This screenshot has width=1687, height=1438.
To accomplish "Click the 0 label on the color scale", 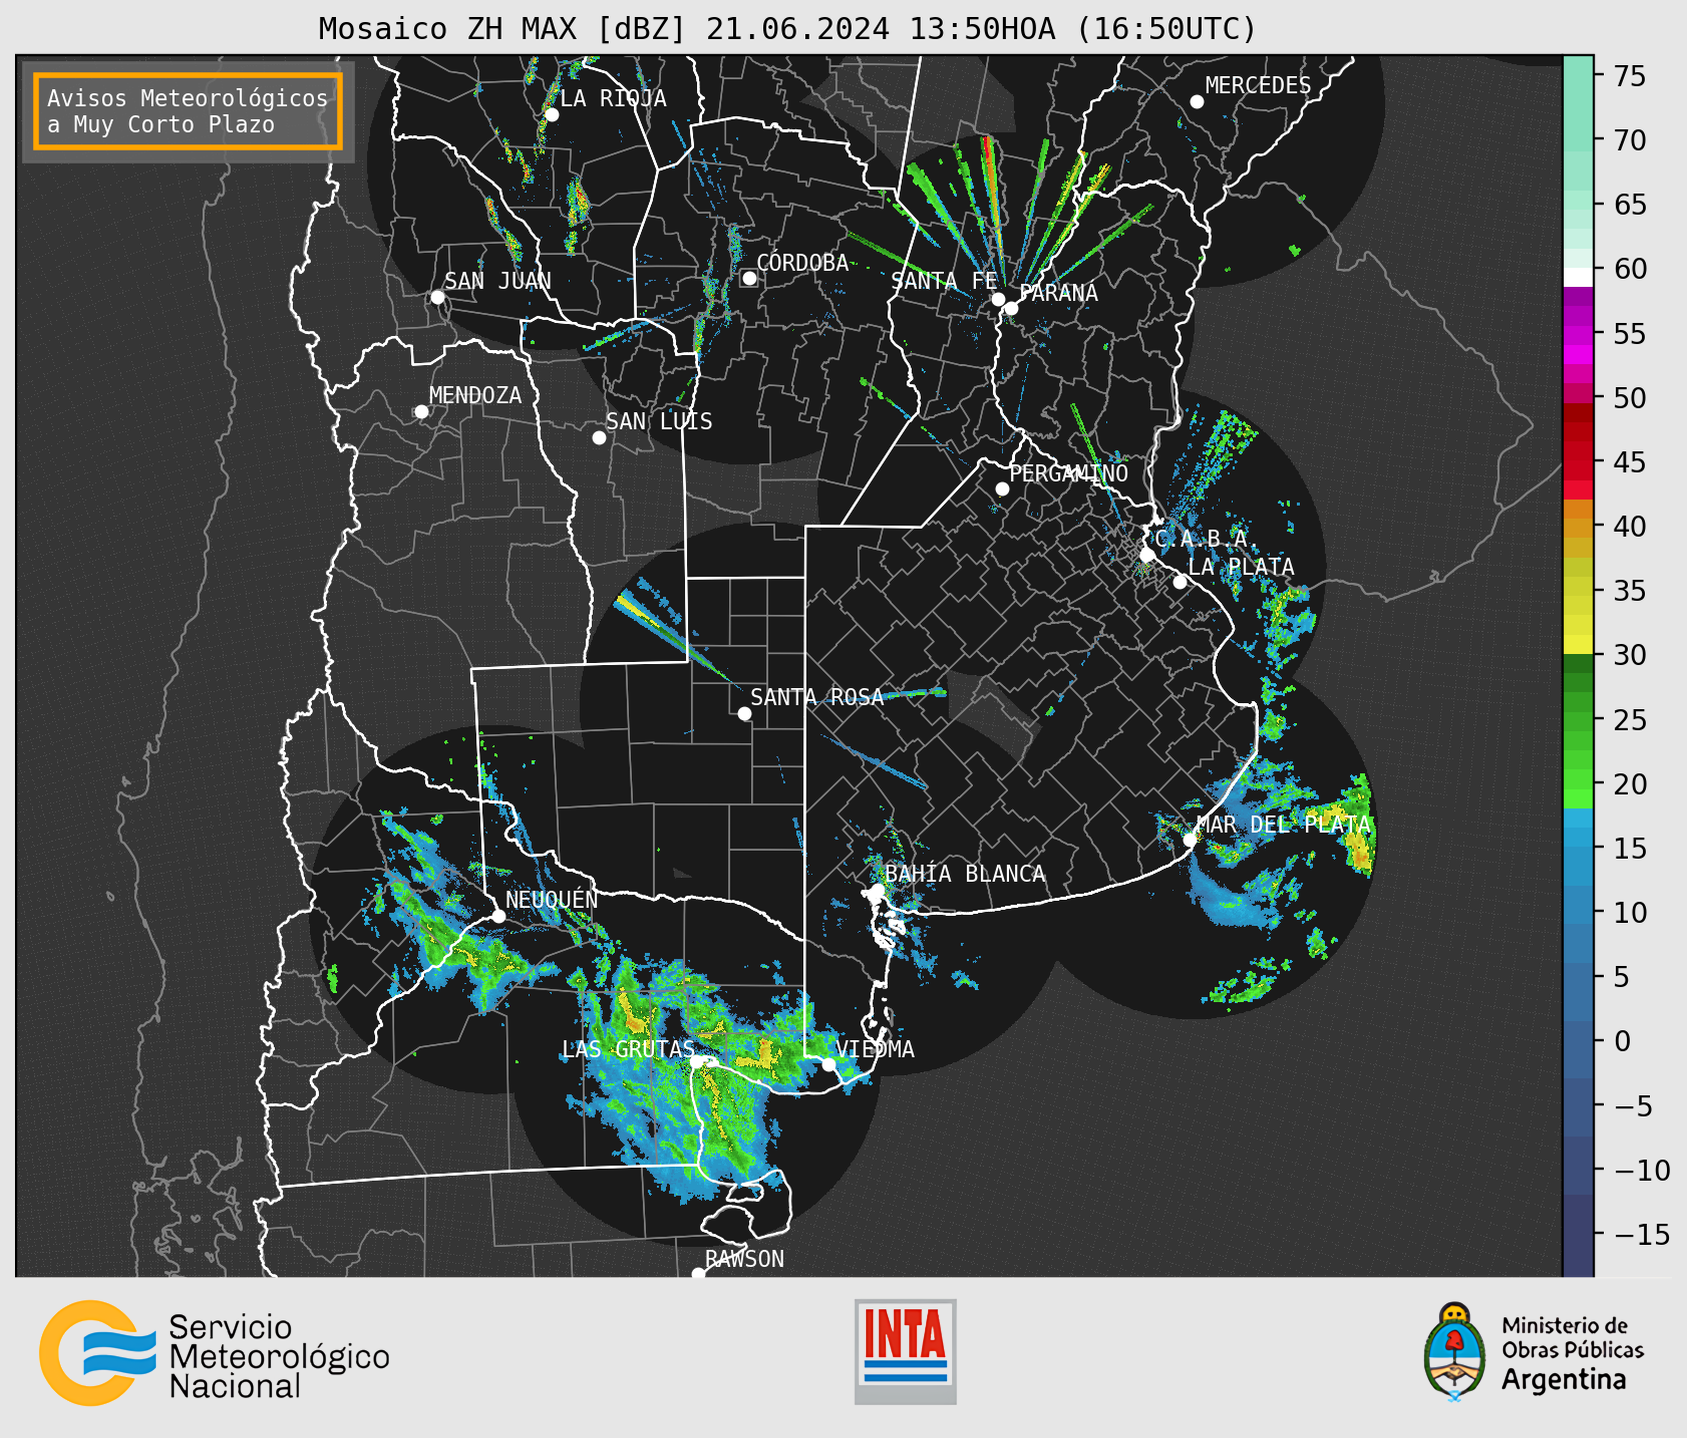I will pyautogui.click(x=1622, y=1041).
